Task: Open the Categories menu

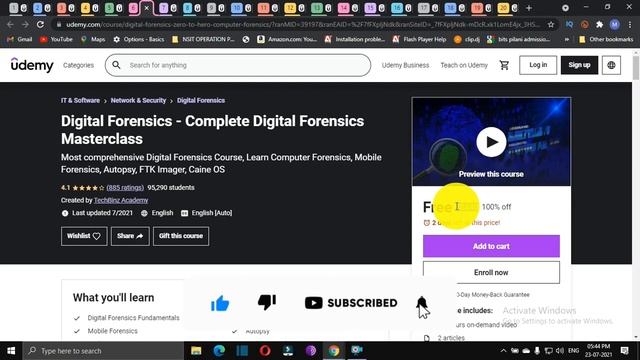Action: (78, 65)
